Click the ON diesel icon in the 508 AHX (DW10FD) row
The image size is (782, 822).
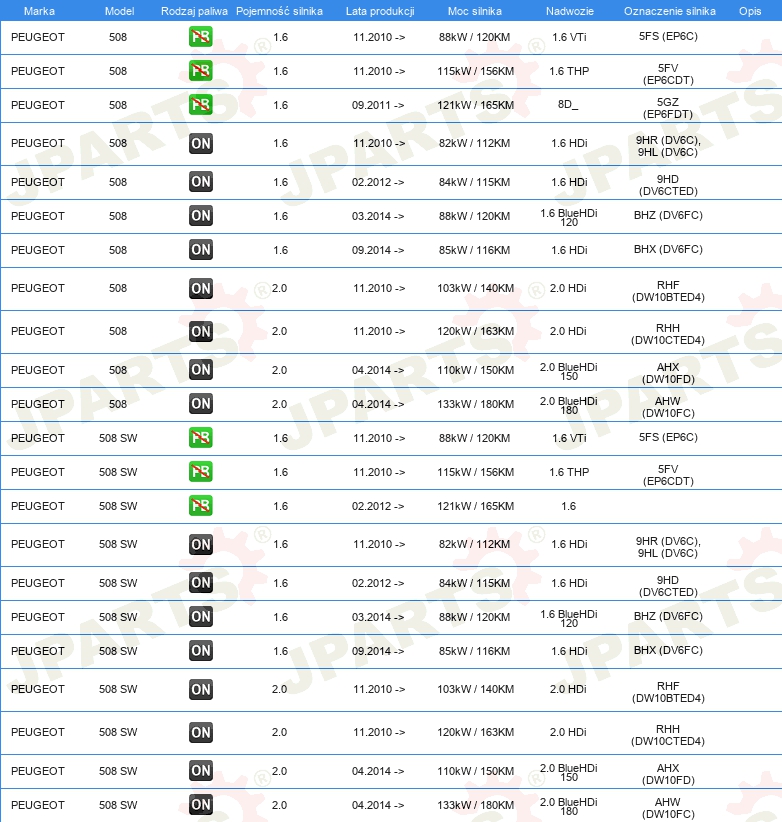201,370
